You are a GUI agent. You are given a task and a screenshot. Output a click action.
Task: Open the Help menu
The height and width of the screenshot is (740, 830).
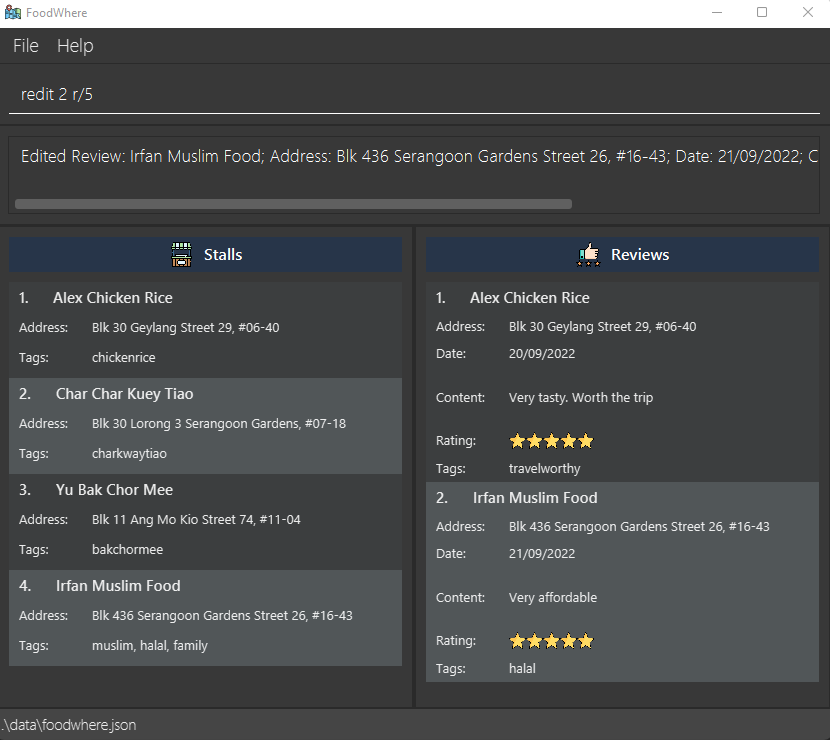75,46
